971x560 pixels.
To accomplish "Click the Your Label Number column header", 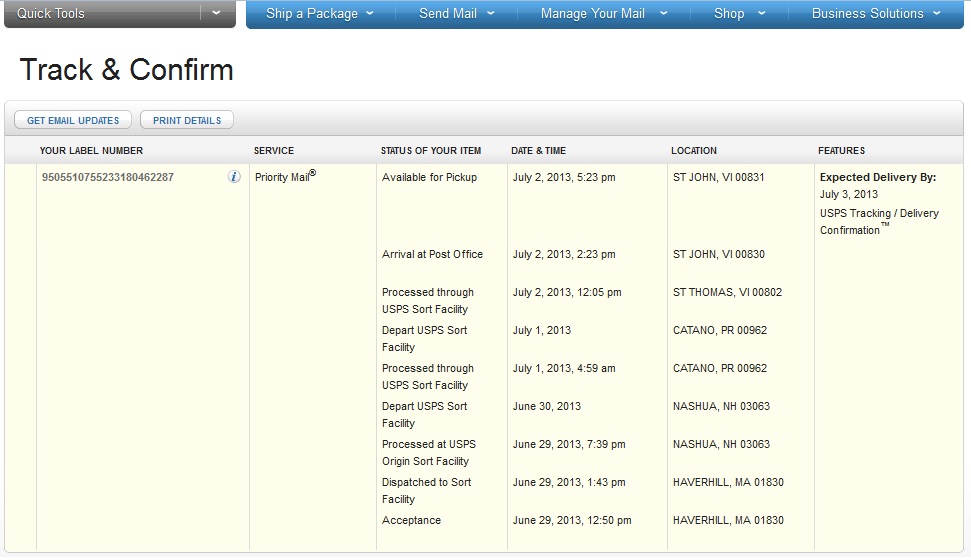I will click(x=91, y=151).
